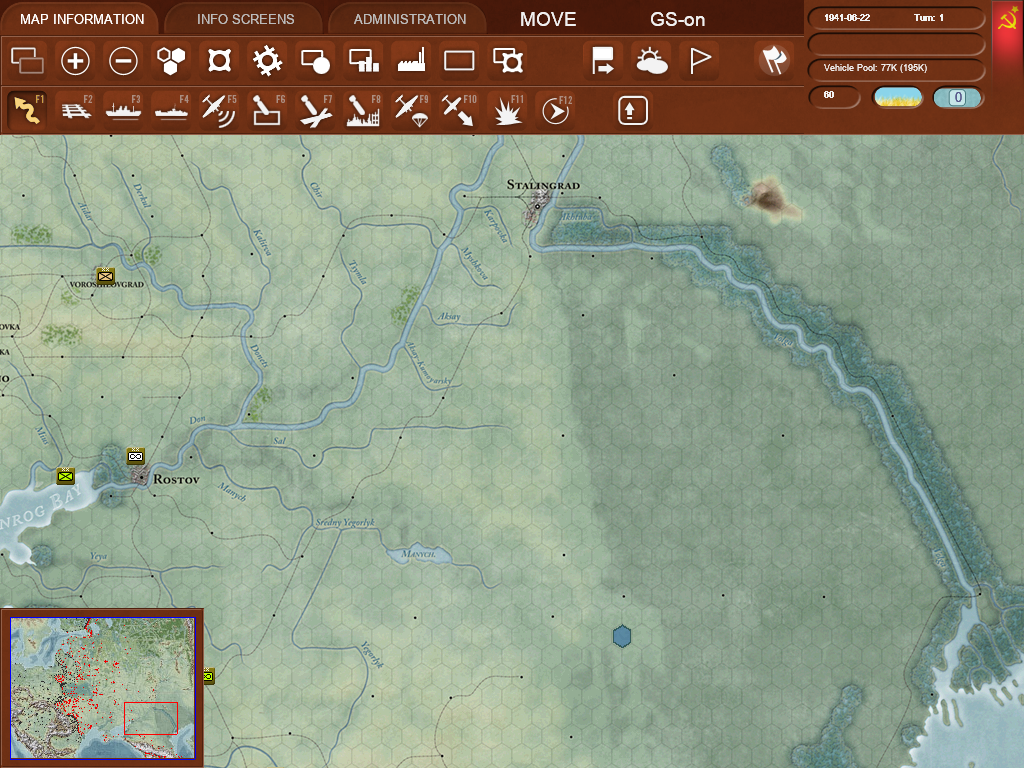Select bomb city mode (F8)
Screen dimensions: 1024x768
[362, 109]
